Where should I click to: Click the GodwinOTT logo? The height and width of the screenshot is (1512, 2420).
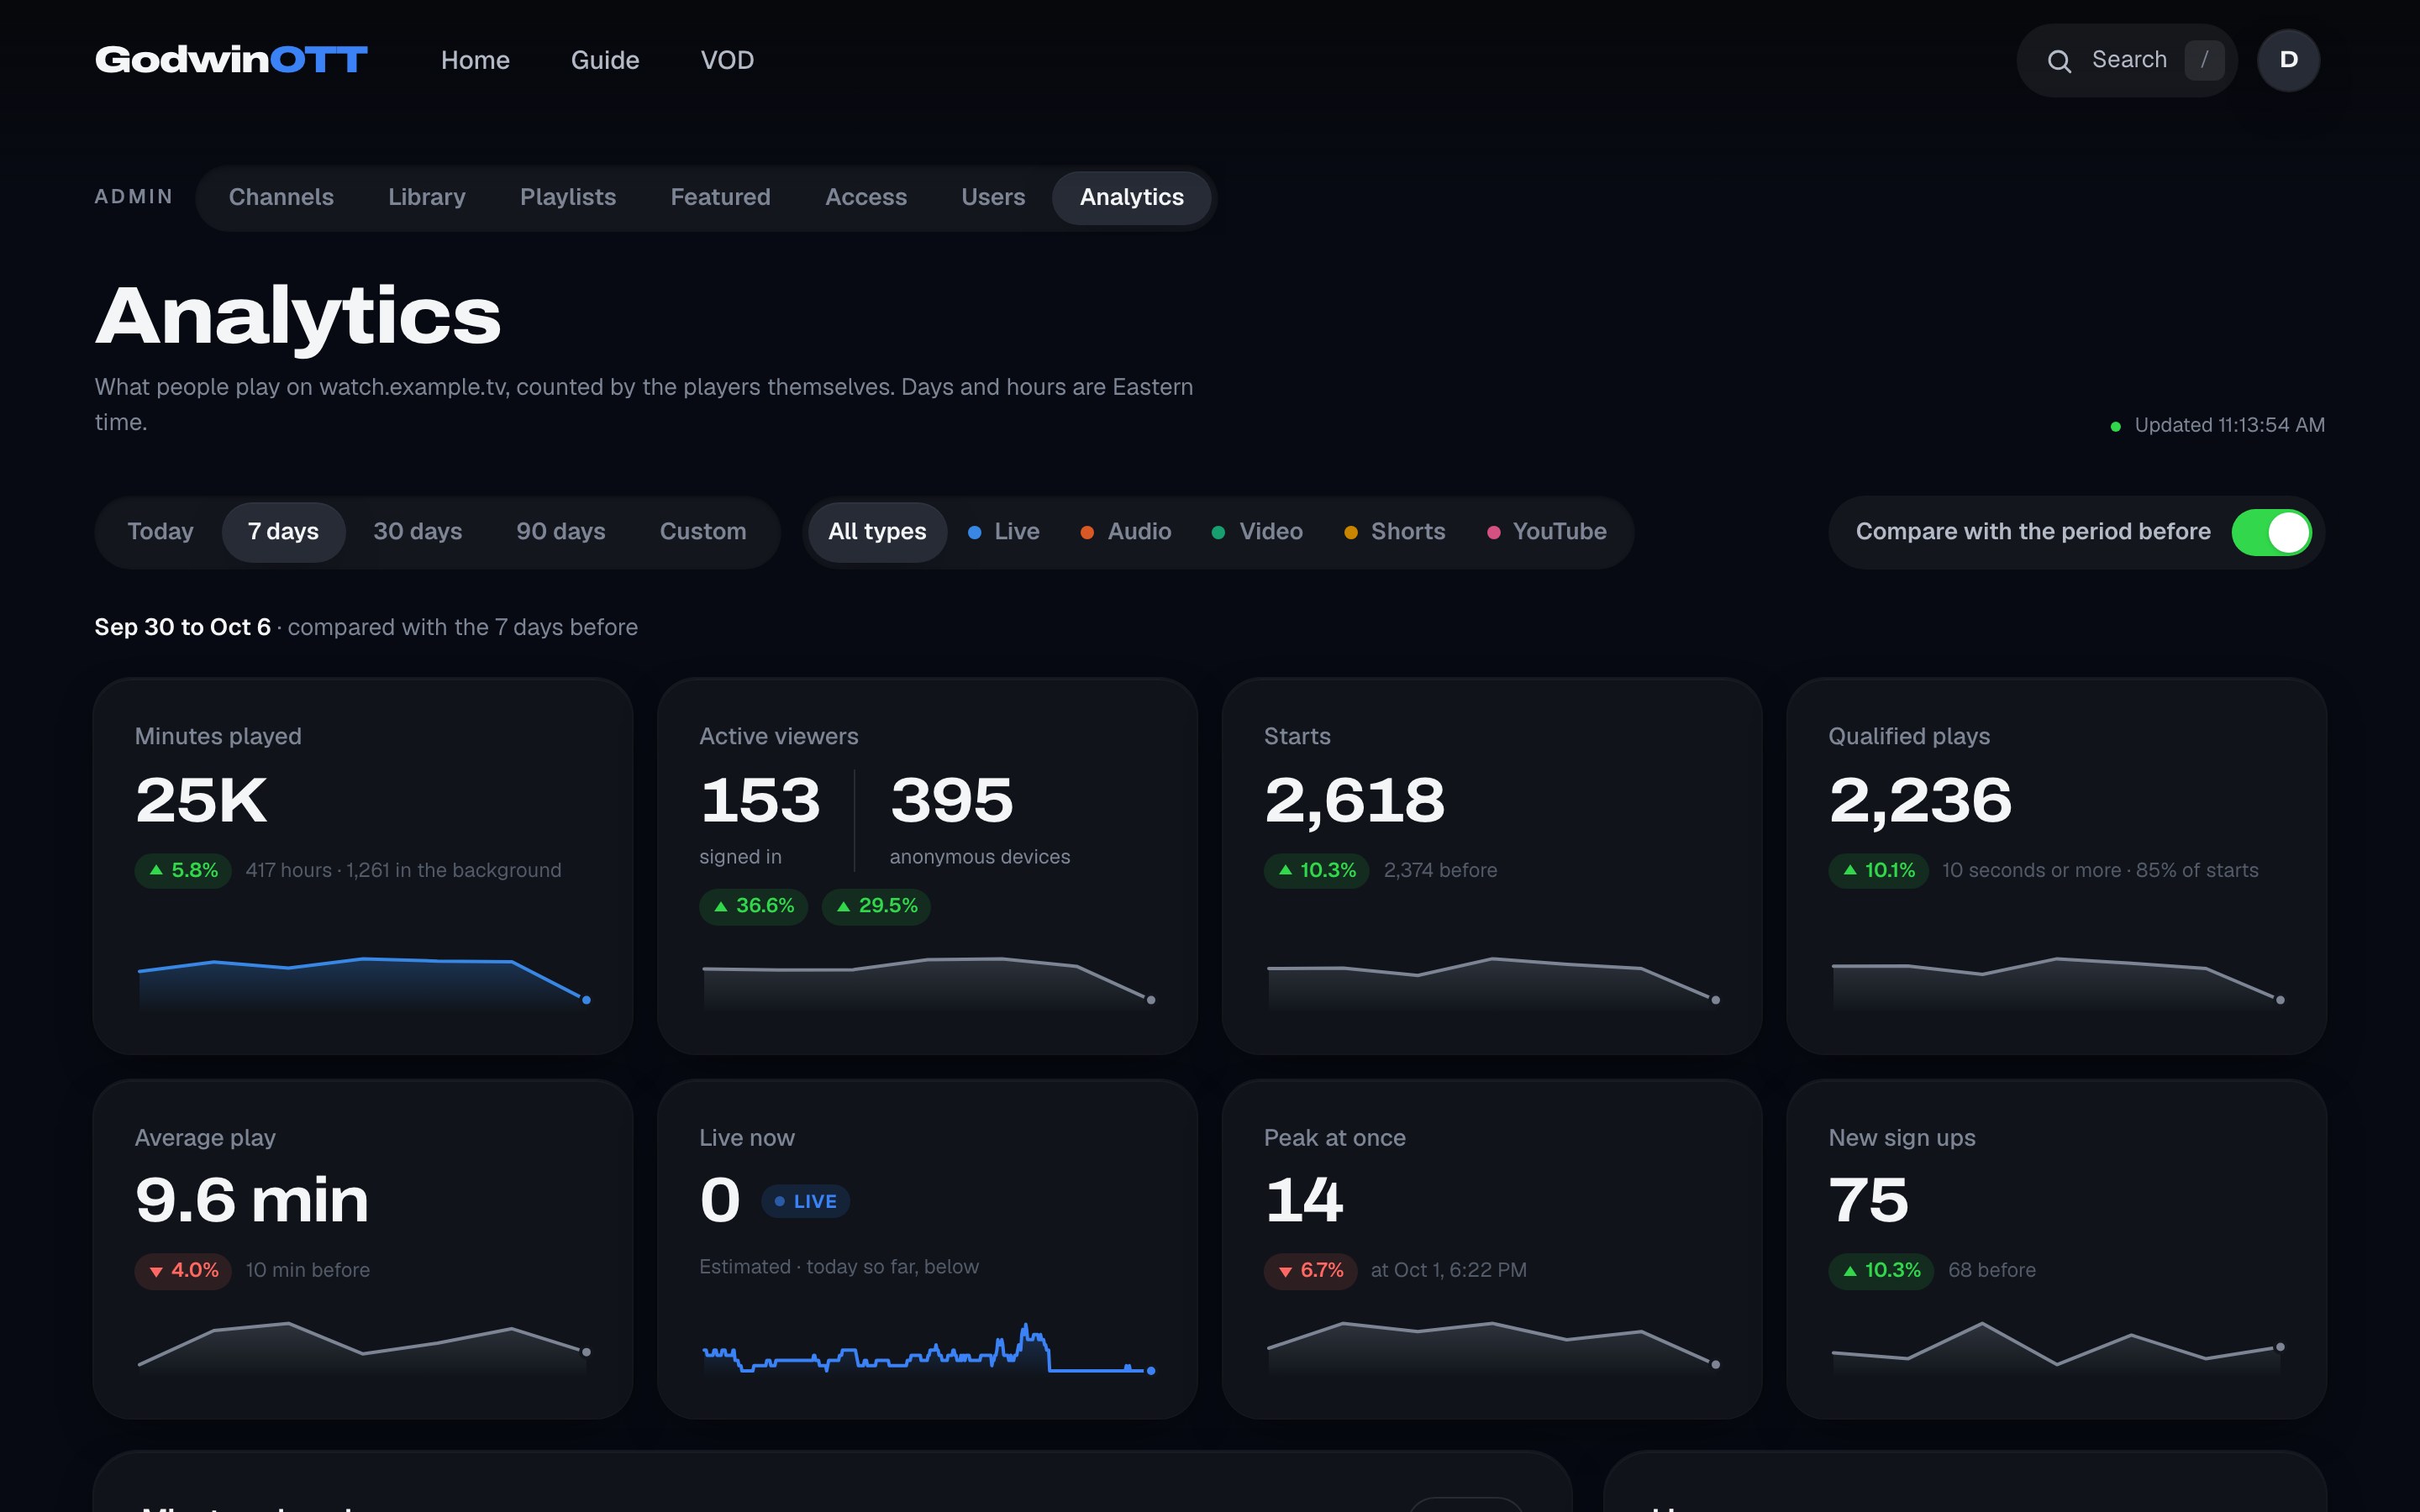tap(231, 60)
